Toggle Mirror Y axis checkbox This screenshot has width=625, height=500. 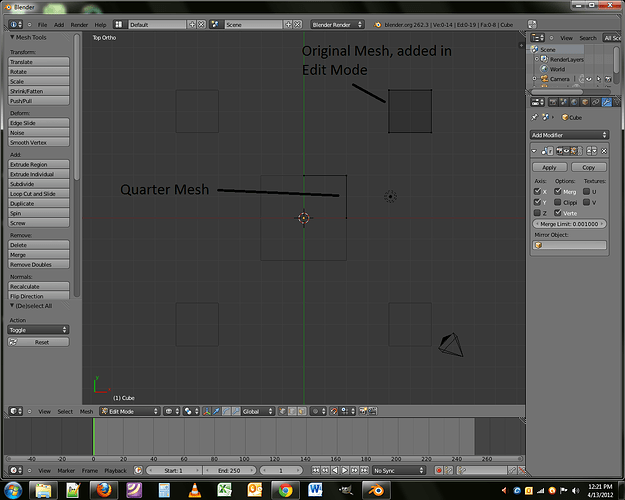tap(537, 202)
